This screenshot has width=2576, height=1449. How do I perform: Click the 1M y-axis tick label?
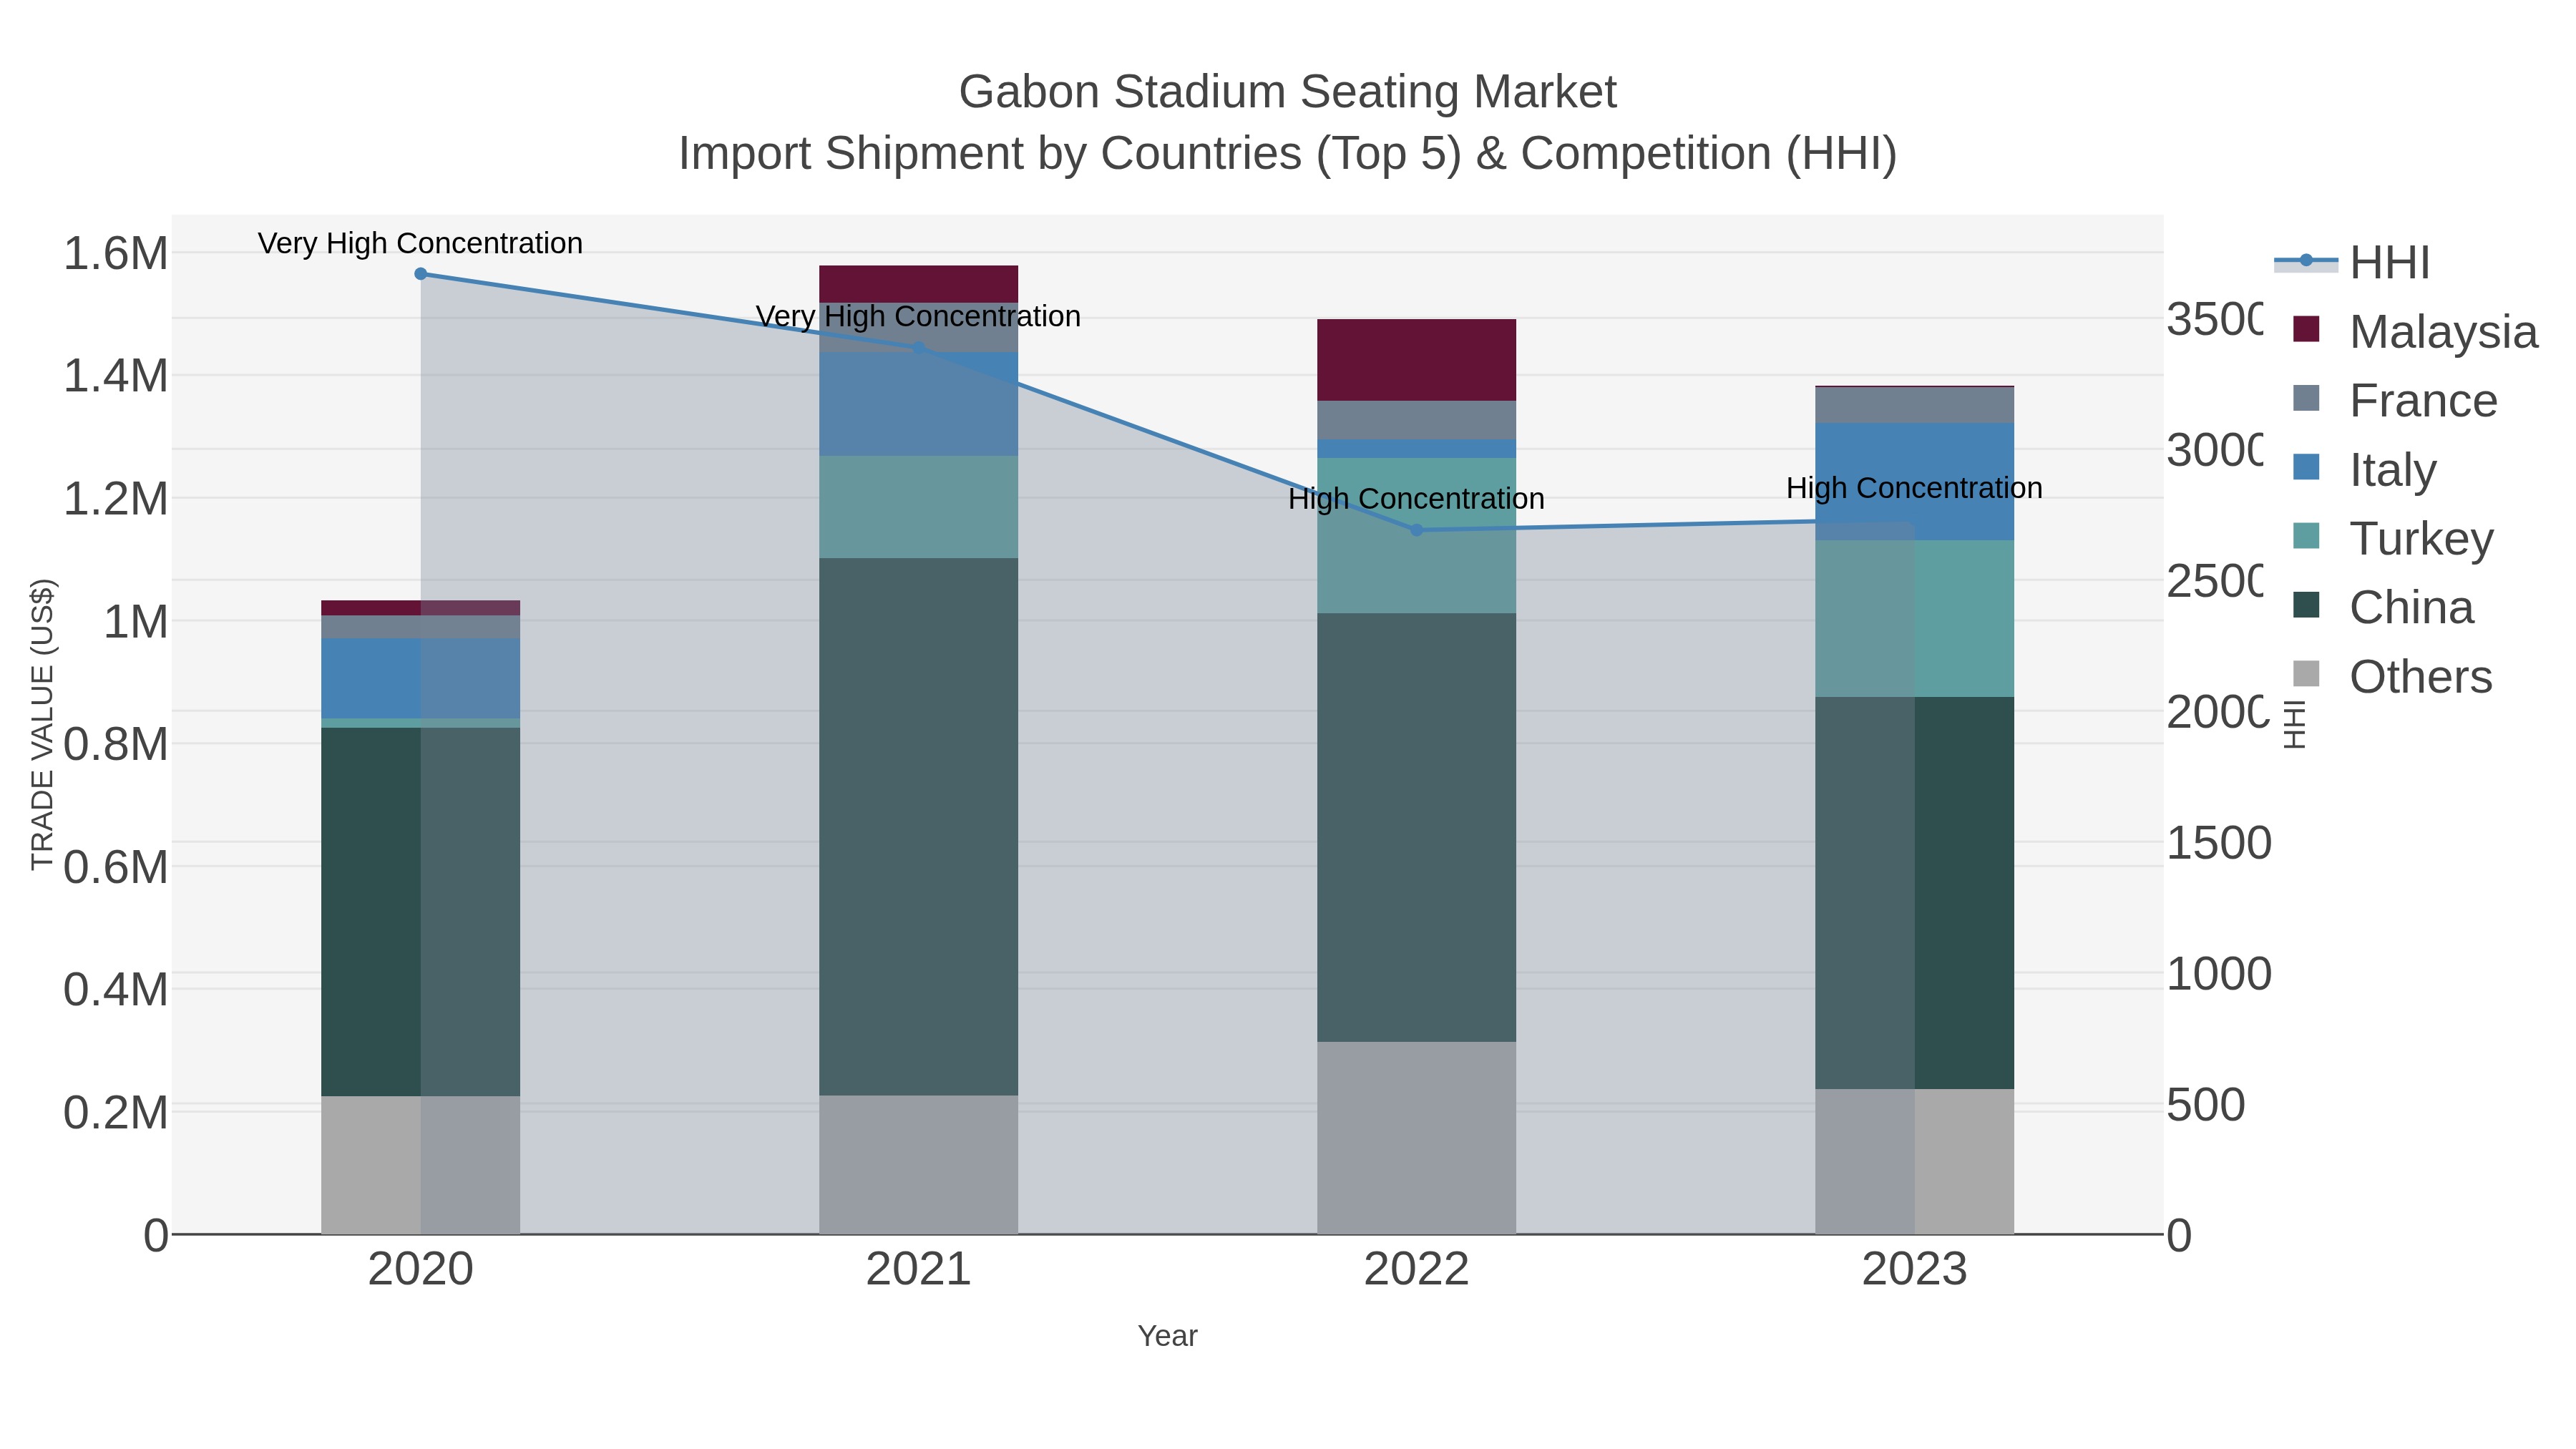tap(136, 622)
